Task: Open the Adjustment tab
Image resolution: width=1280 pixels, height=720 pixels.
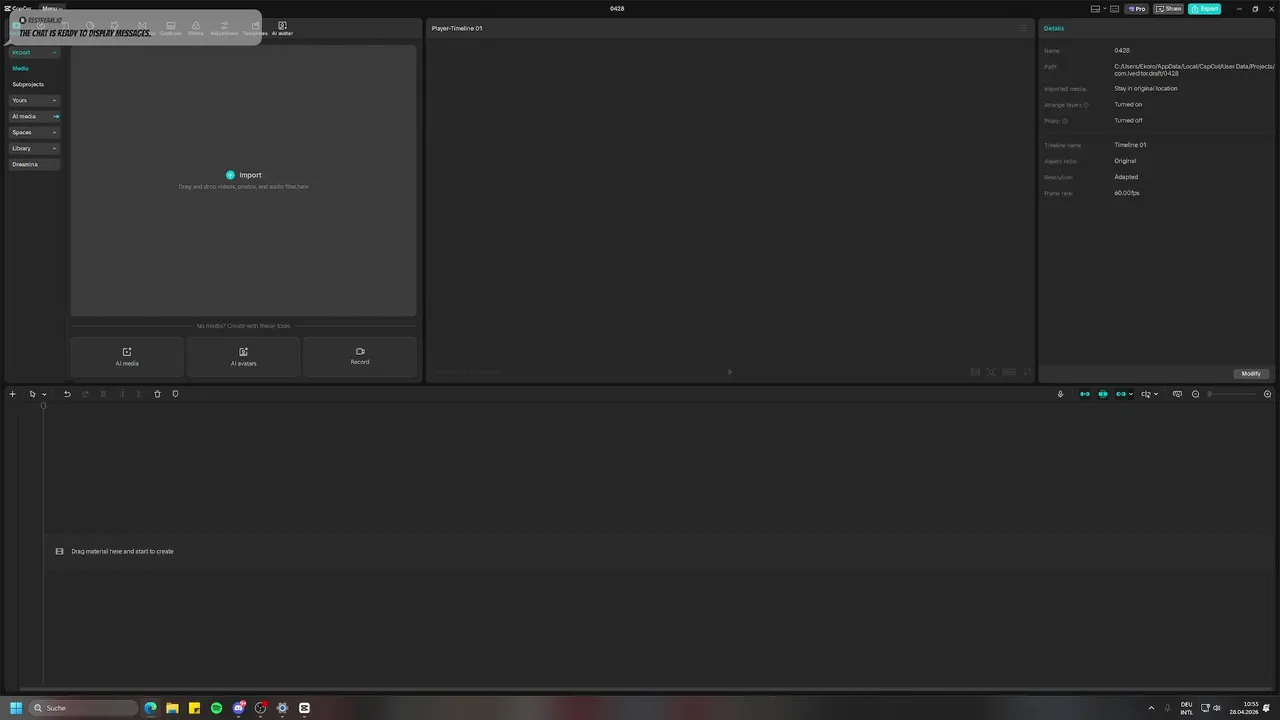Action: [224, 28]
